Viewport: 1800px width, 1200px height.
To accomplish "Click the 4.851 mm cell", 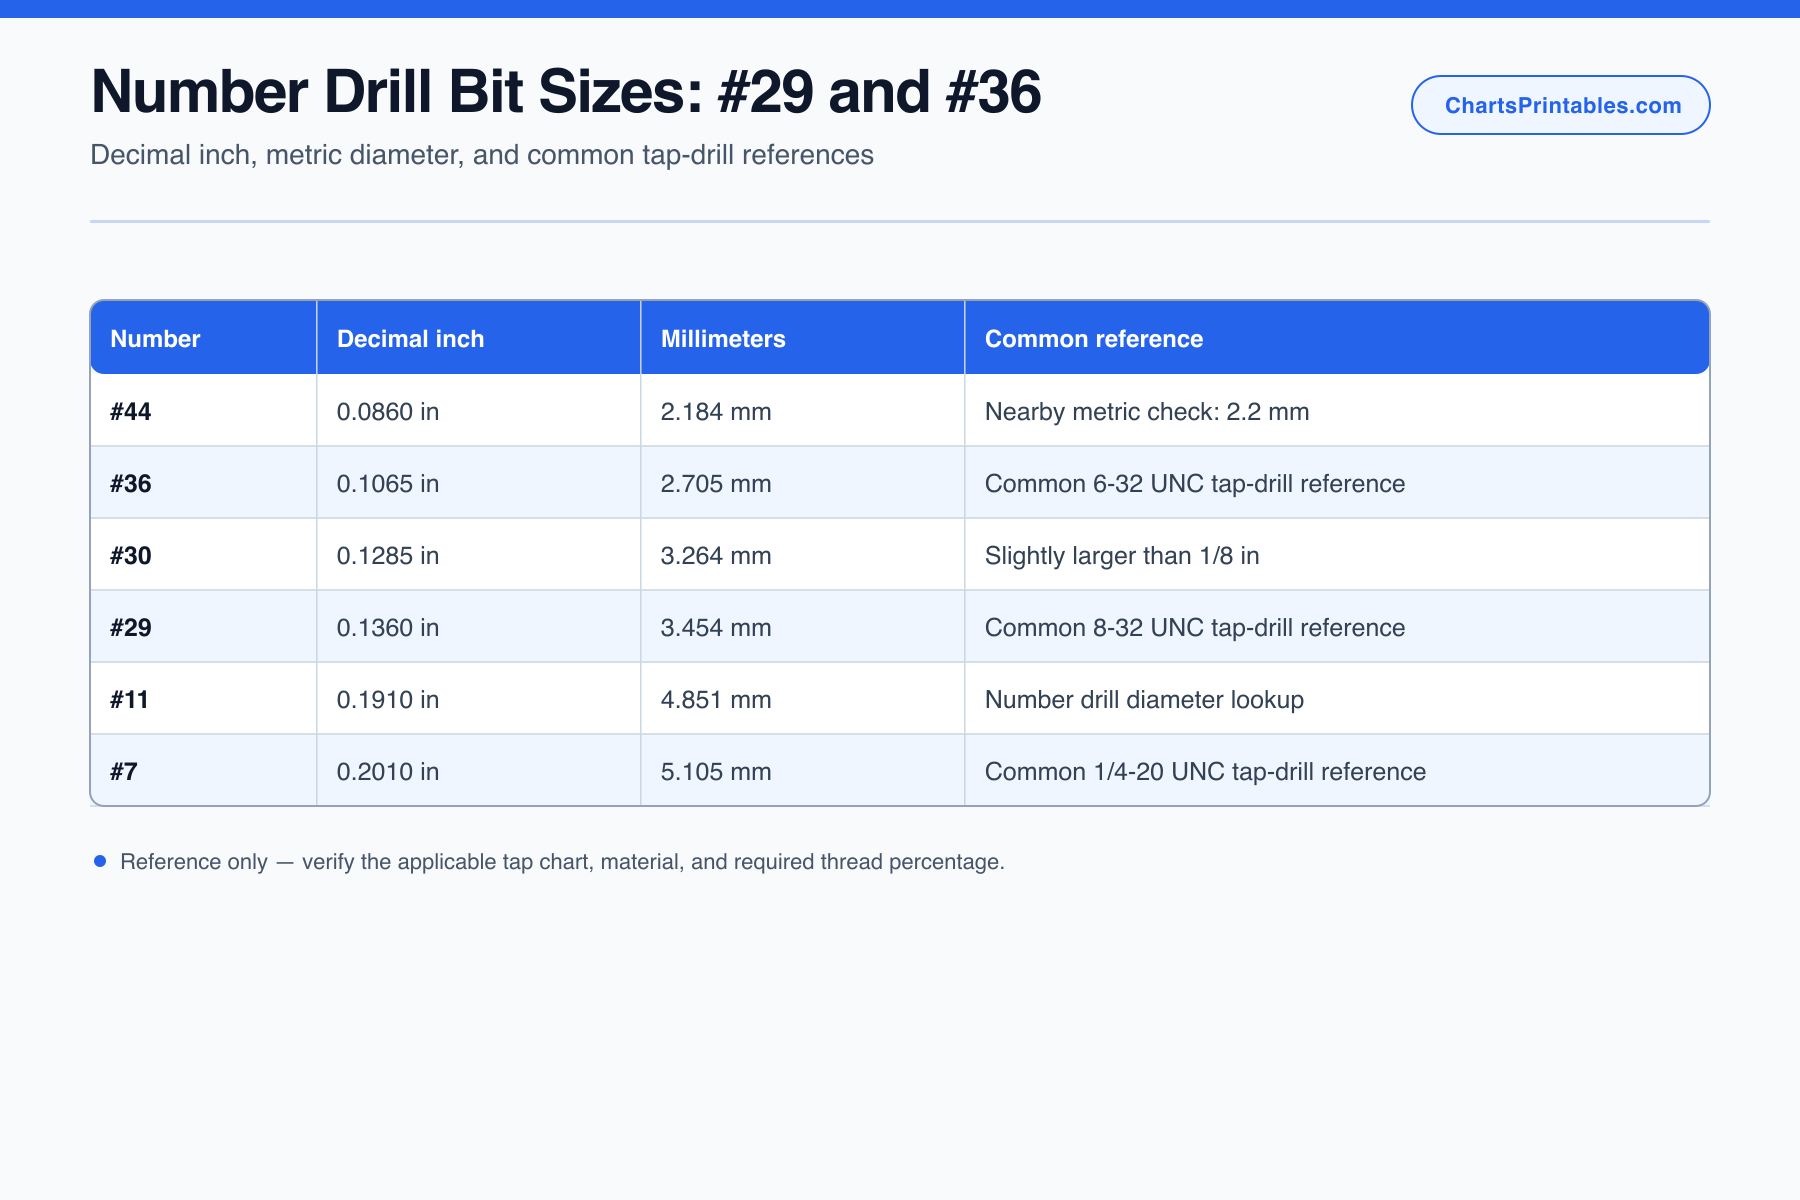I will pyautogui.click(x=803, y=699).
